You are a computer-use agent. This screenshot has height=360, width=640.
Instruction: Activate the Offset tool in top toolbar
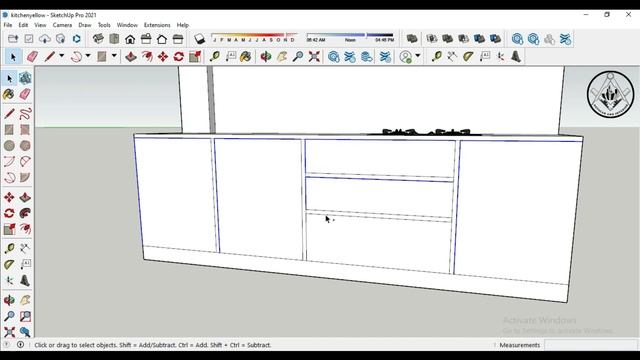coord(147,56)
